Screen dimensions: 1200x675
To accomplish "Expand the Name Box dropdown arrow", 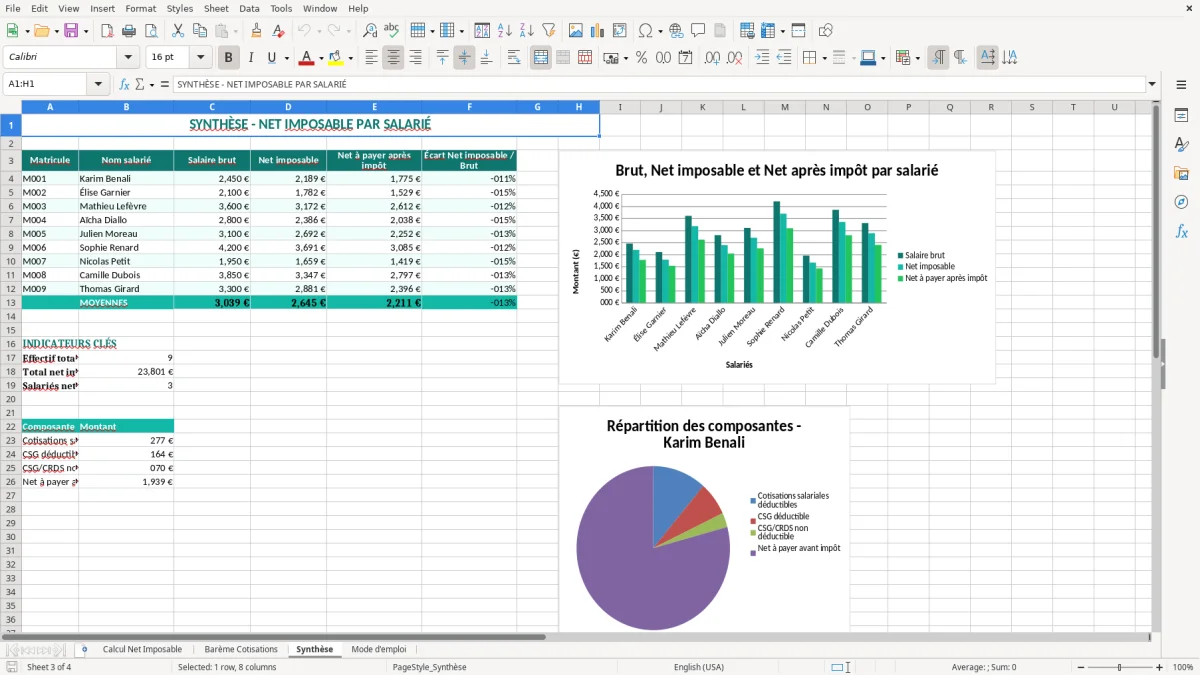I will pos(99,85).
